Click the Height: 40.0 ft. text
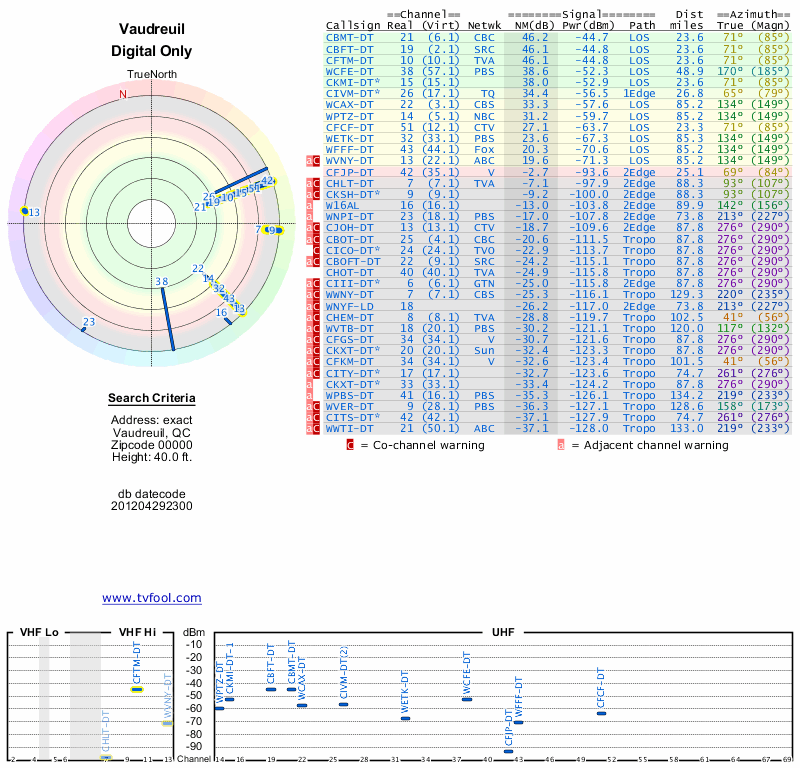This screenshot has height=768, width=800. (152, 457)
